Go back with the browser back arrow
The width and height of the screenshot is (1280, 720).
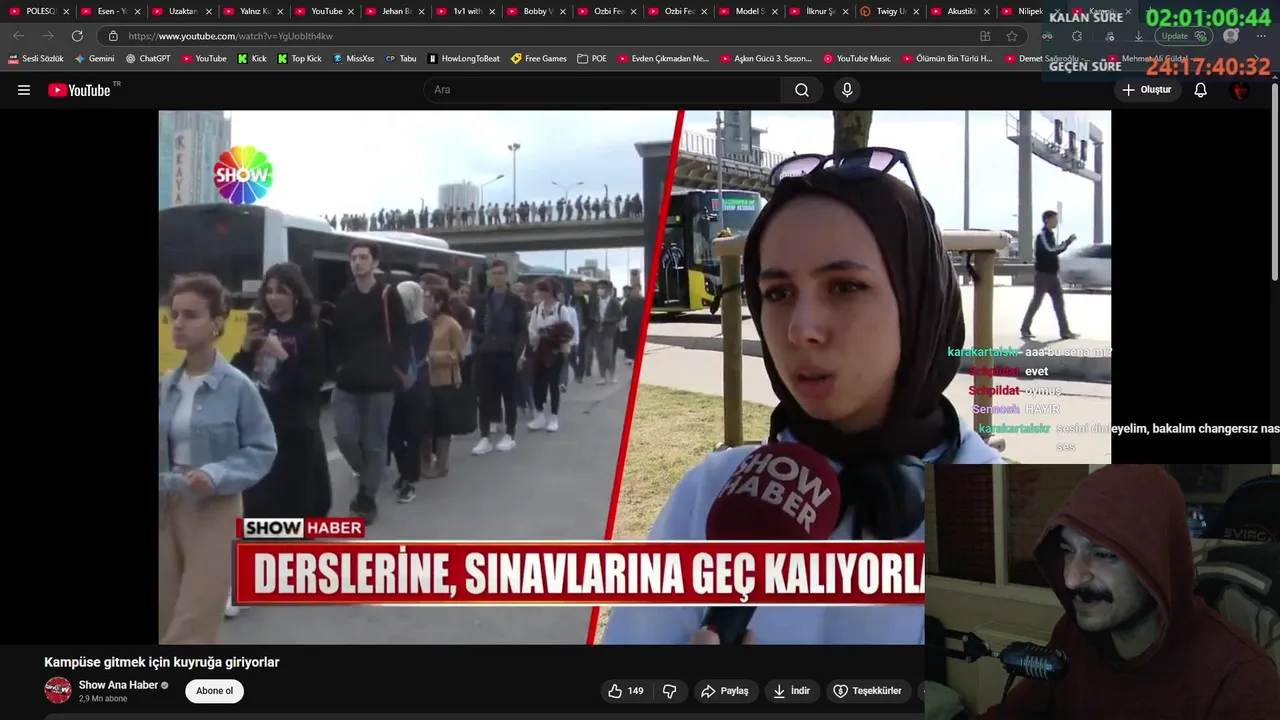pyautogui.click(x=19, y=36)
